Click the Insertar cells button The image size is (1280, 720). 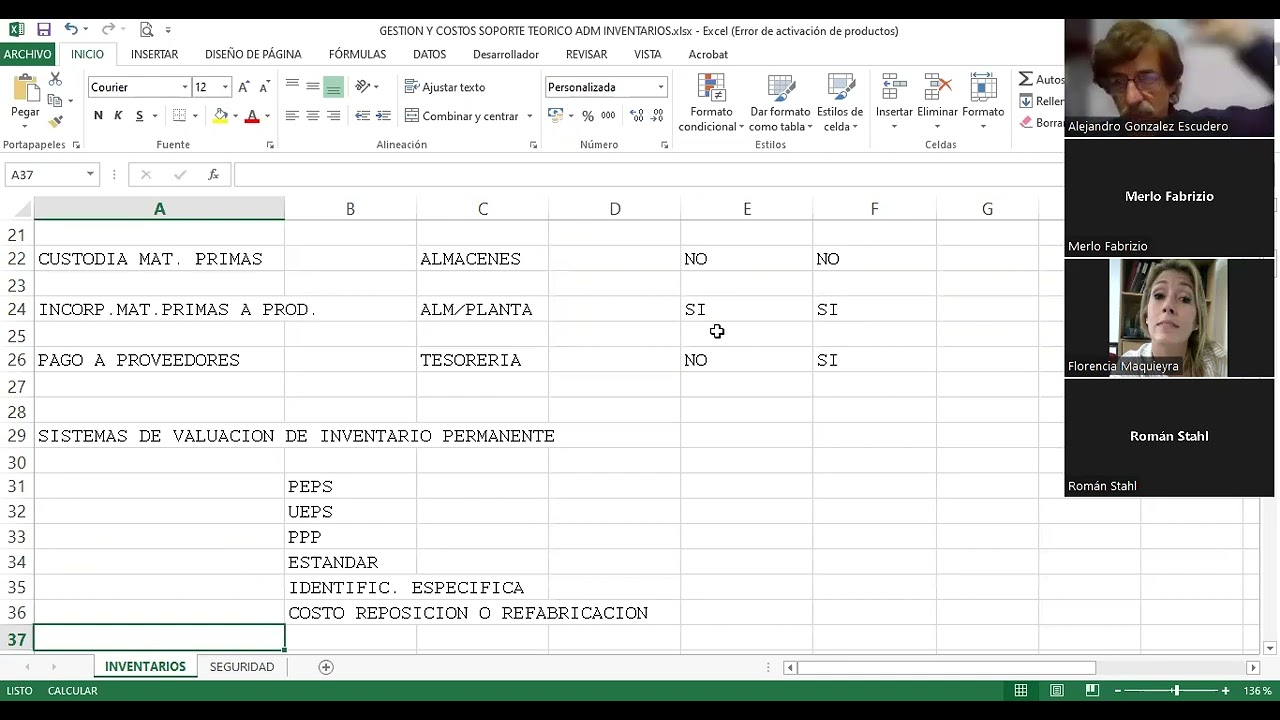(x=894, y=103)
